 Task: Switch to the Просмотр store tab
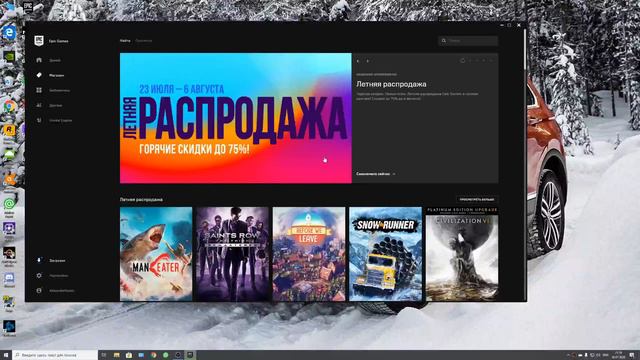[x=144, y=41]
